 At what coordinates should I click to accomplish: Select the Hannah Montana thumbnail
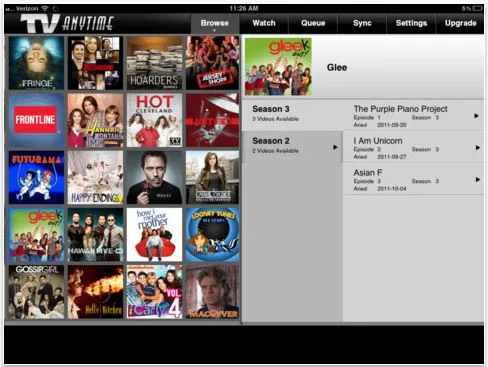[x=95, y=120]
